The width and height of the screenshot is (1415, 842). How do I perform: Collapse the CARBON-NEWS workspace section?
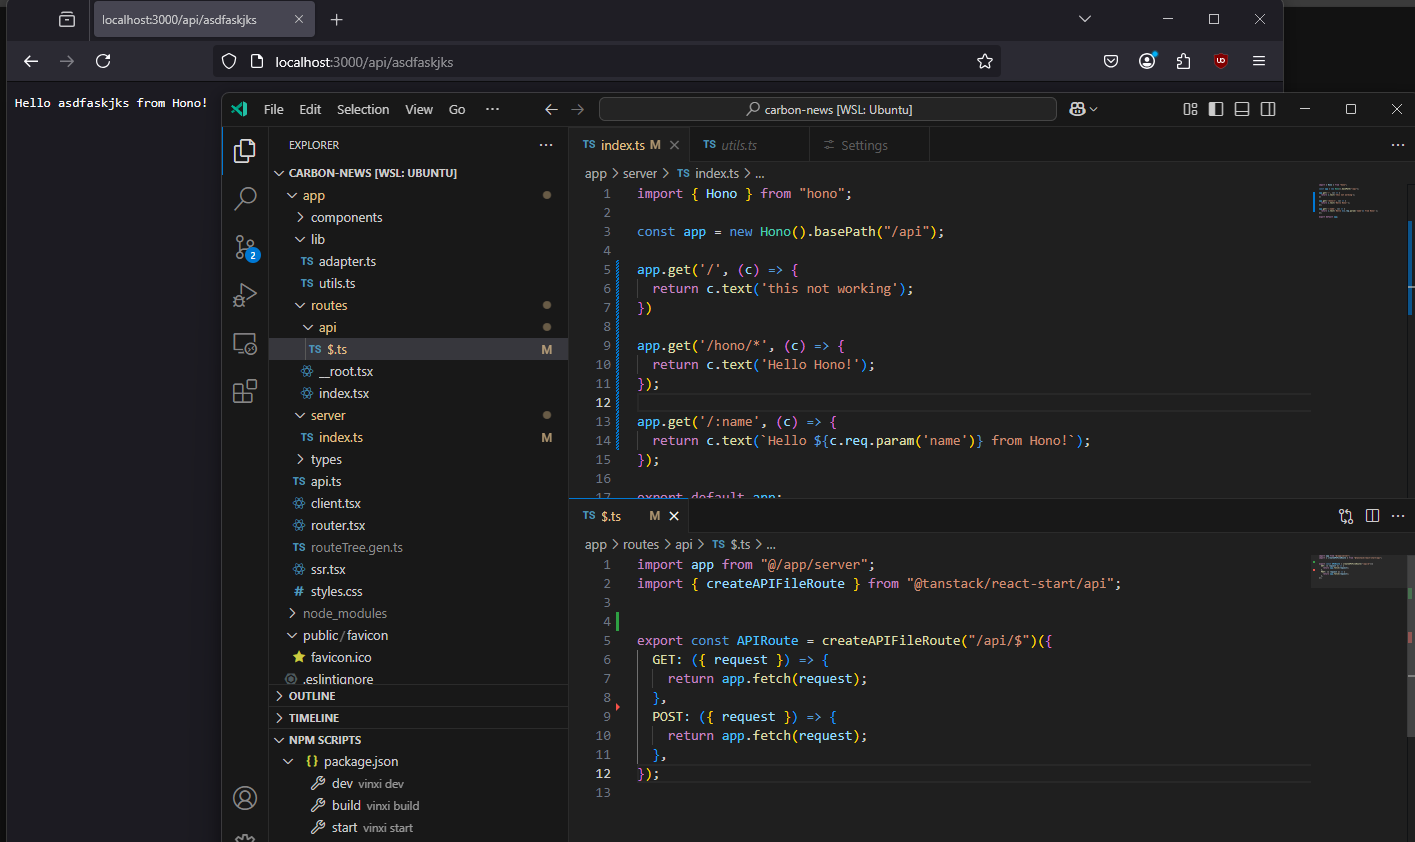pos(280,173)
